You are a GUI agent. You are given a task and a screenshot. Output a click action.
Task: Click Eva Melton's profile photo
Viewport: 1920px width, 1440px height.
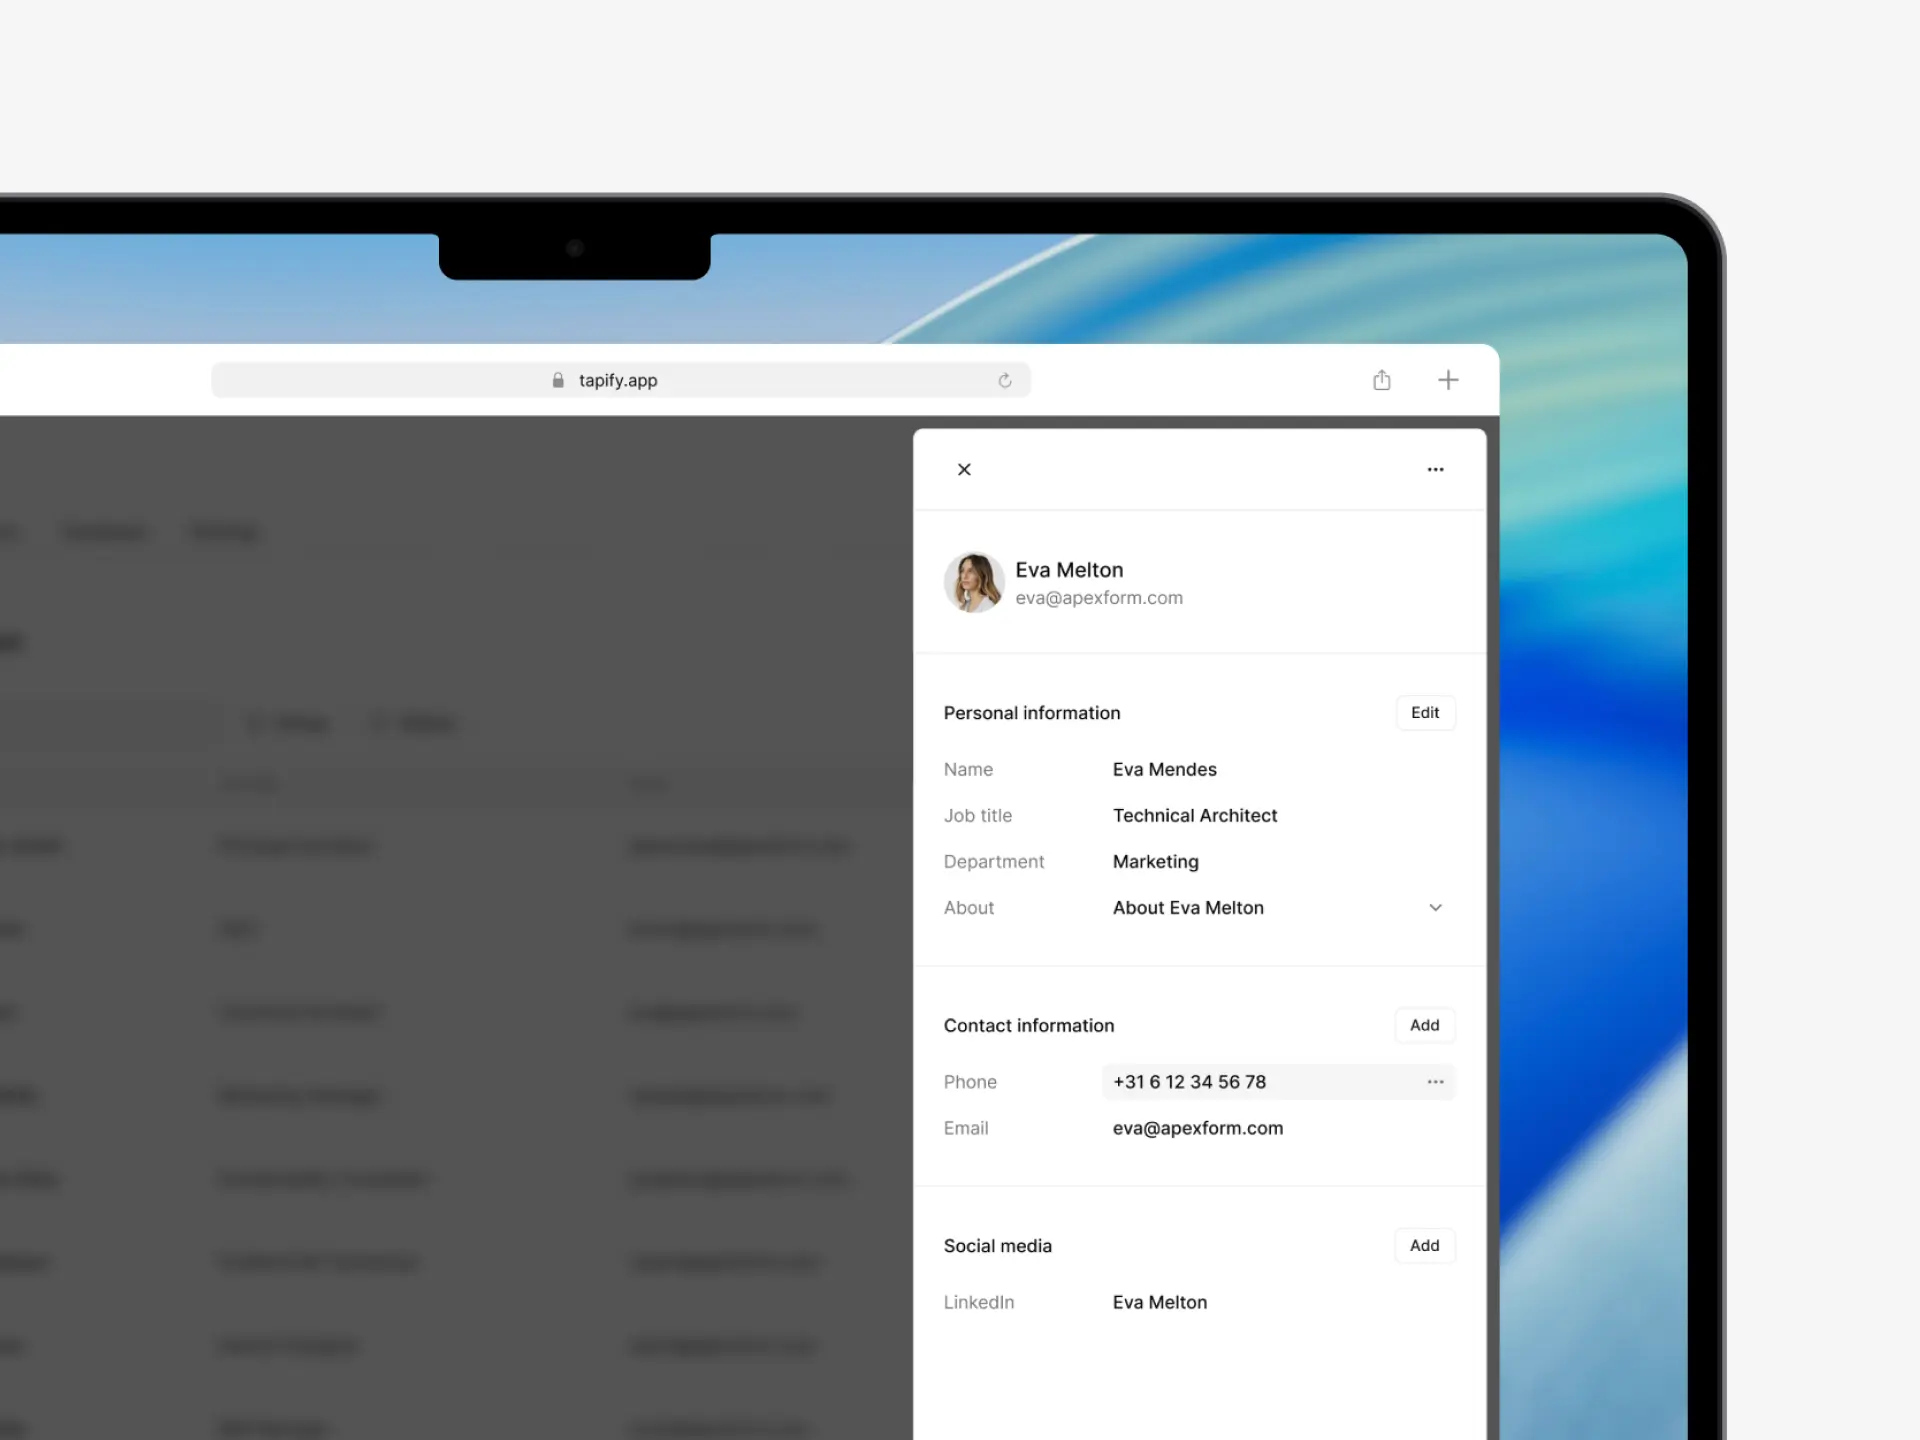(974, 582)
